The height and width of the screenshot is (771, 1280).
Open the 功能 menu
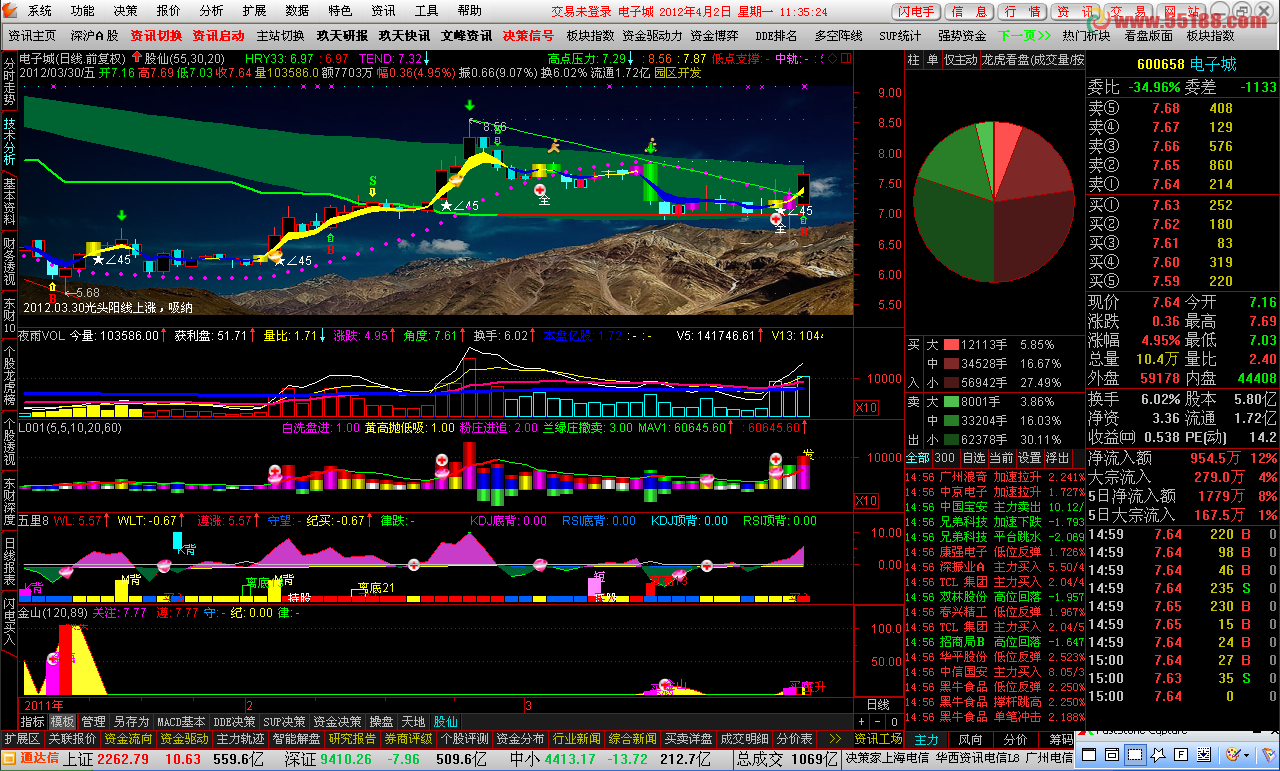tap(83, 11)
